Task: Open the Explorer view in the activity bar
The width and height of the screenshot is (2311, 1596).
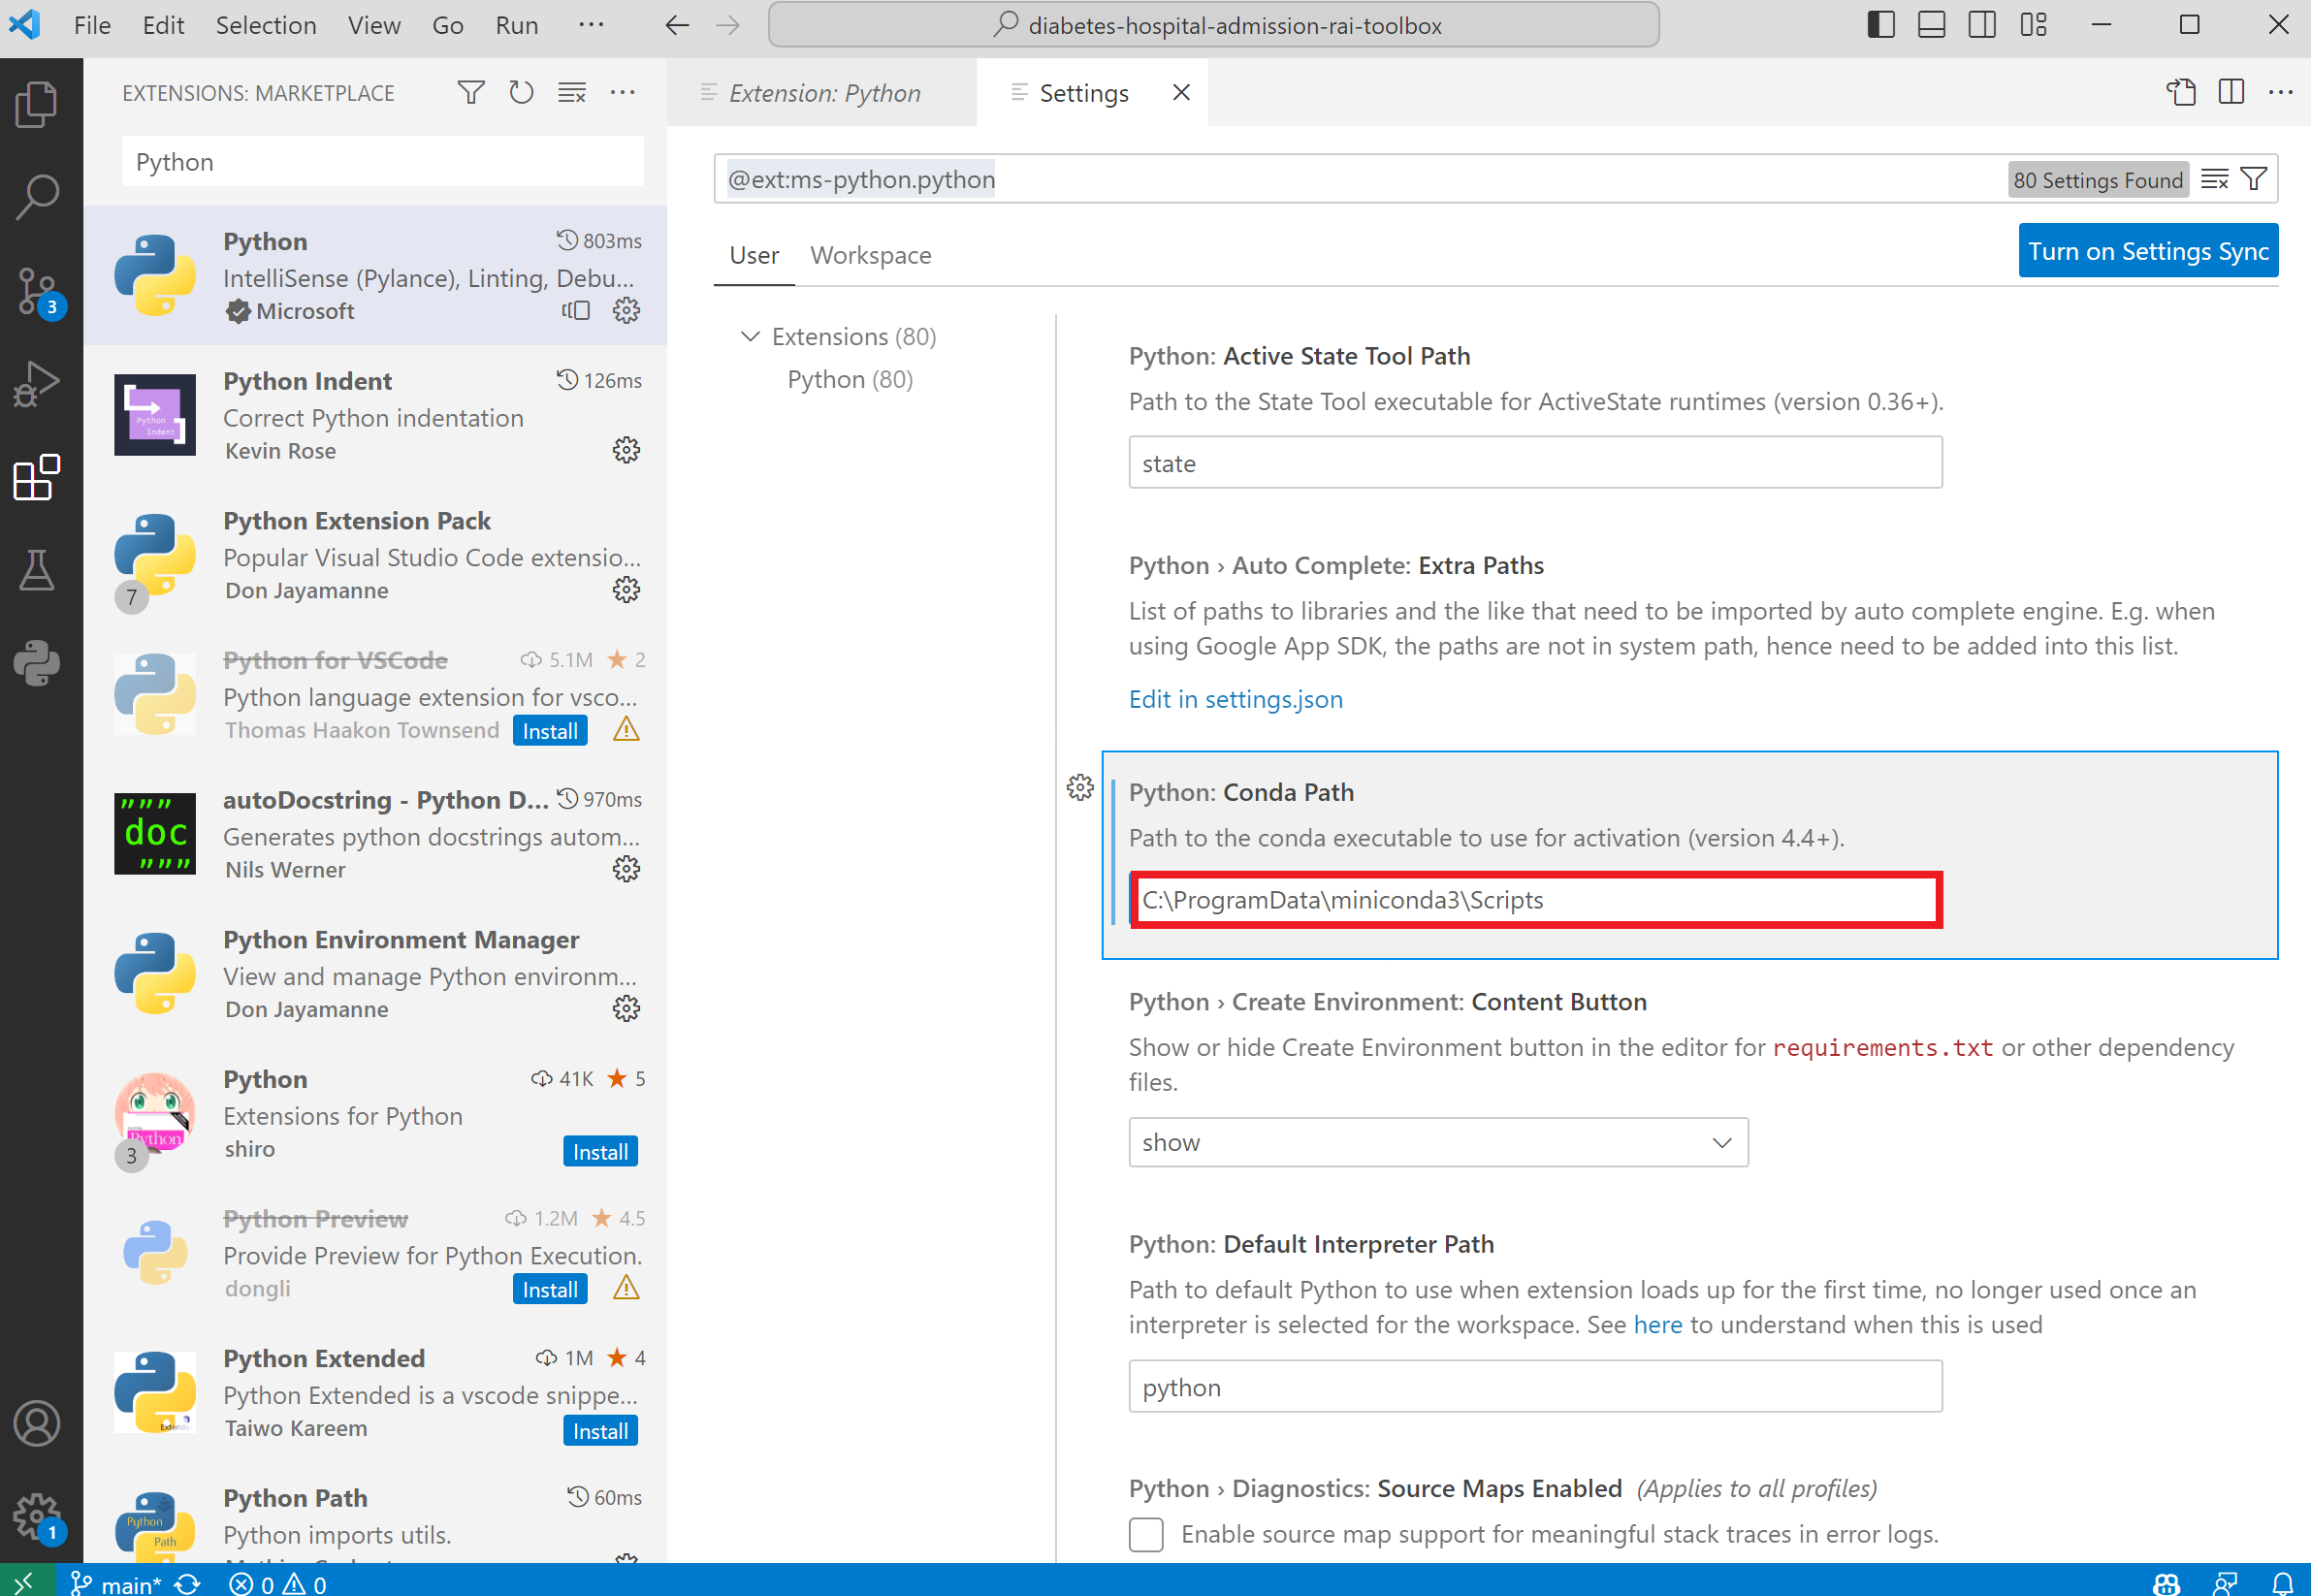Action: click(37, 104)
